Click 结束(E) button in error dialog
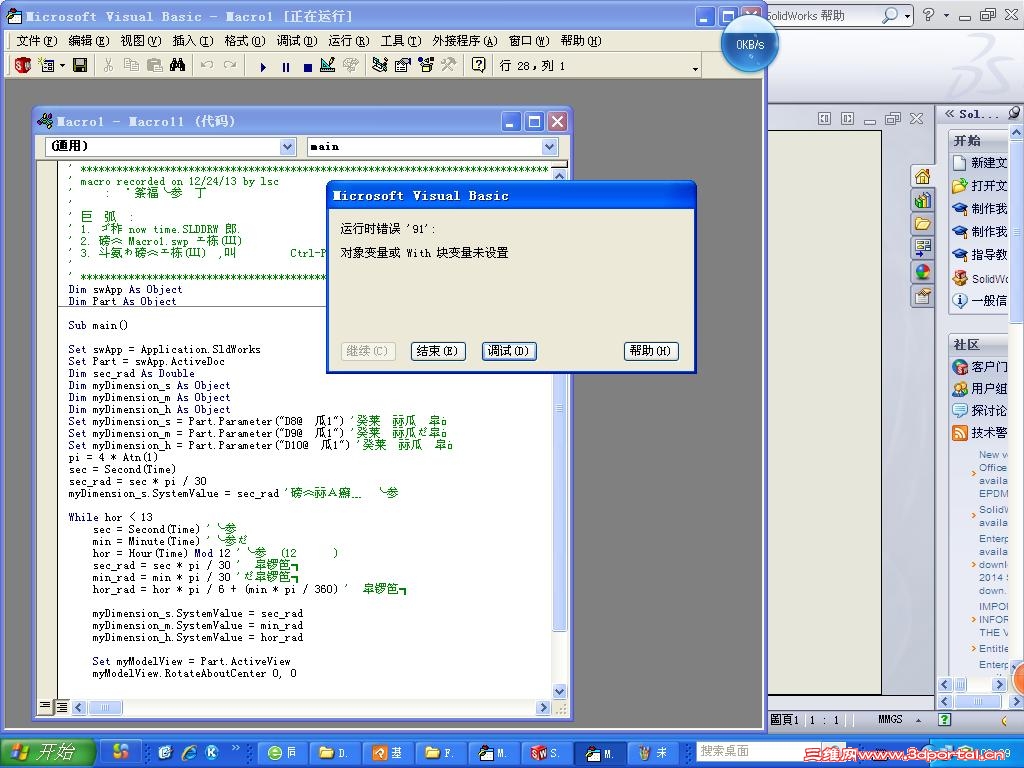The height and width of the screenshot is (768, 1024). (x=438, y=351)
